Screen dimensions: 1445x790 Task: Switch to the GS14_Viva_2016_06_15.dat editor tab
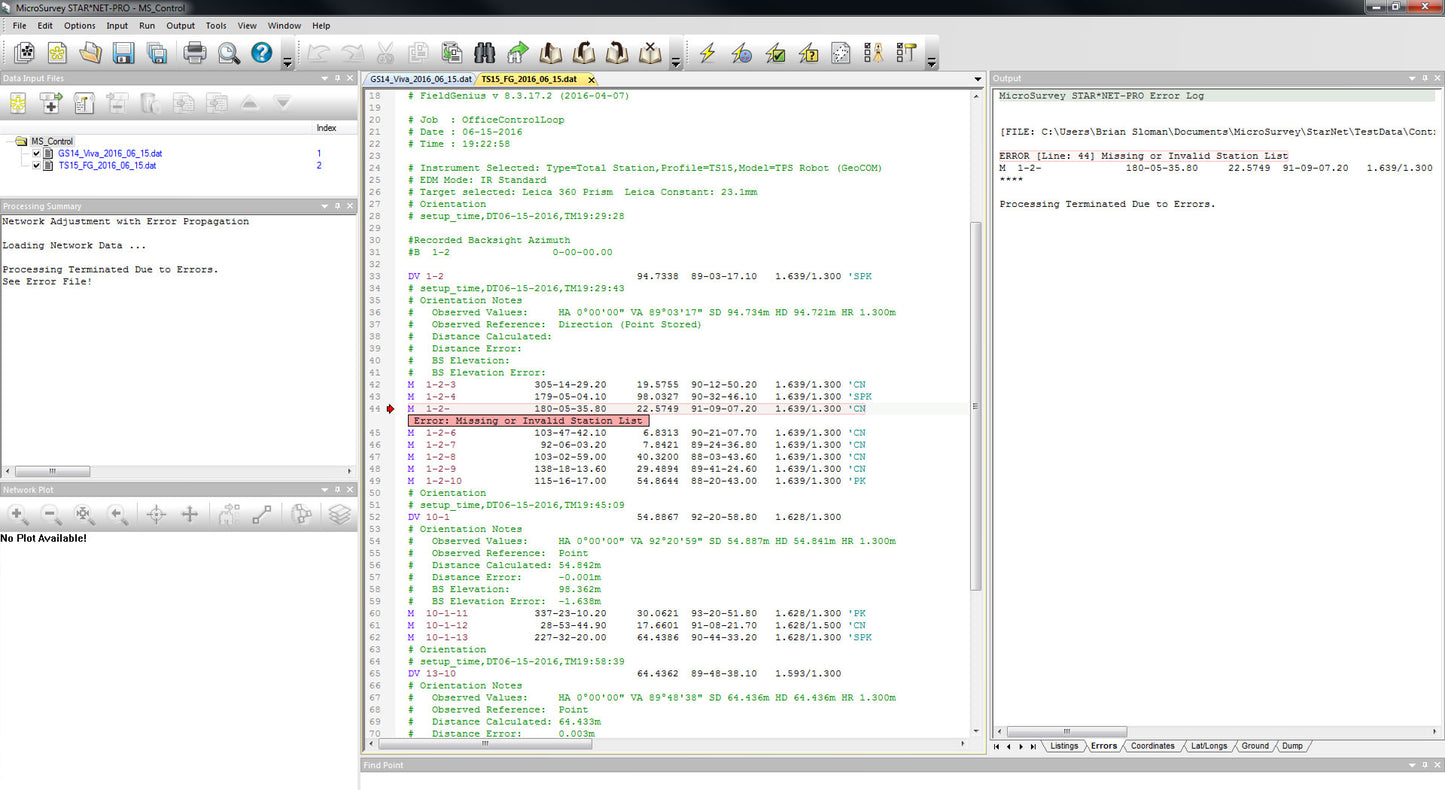(420, 79)
